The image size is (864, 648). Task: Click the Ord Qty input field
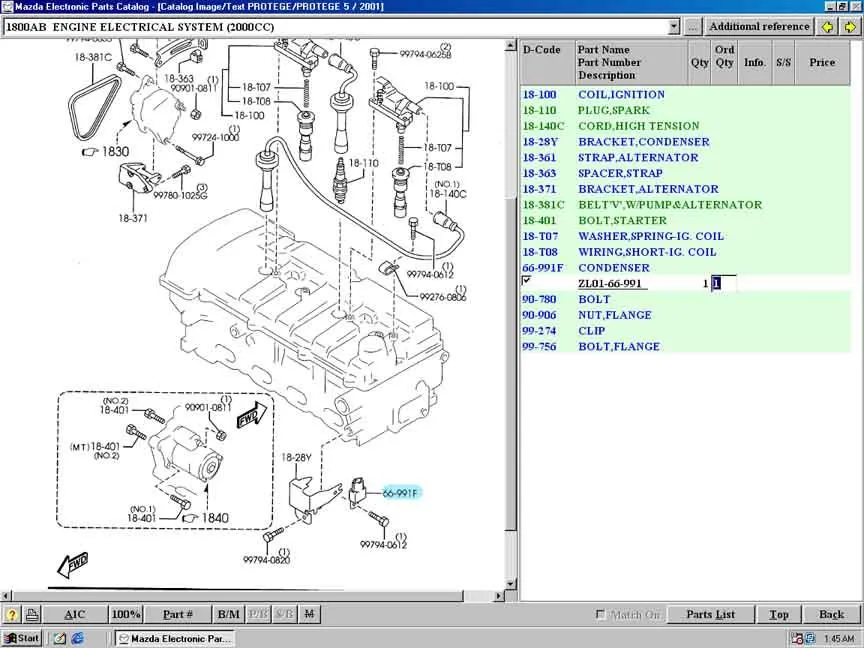pyautogui.click(x=723, y=283)
